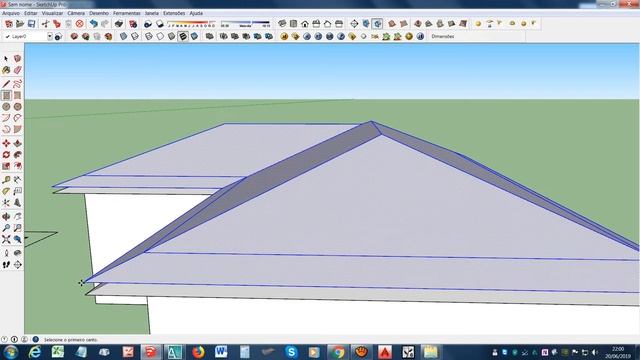Activate the Move tool

pos(6,143)
